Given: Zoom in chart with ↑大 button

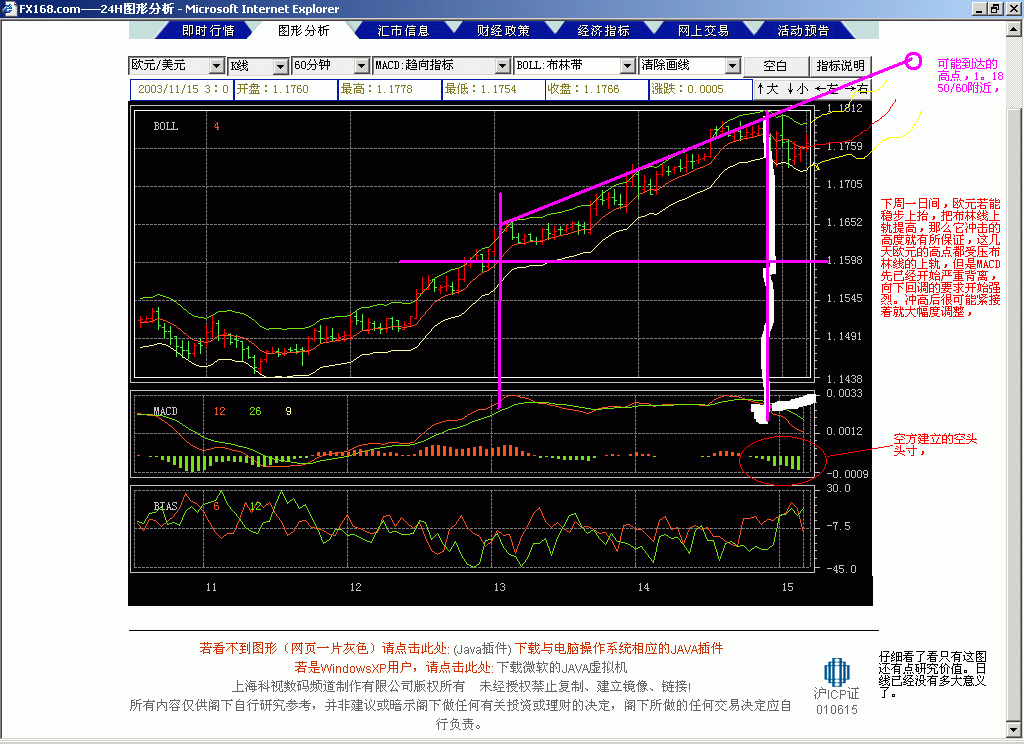Looking at the screenshot, I should (x=768, y=89).
